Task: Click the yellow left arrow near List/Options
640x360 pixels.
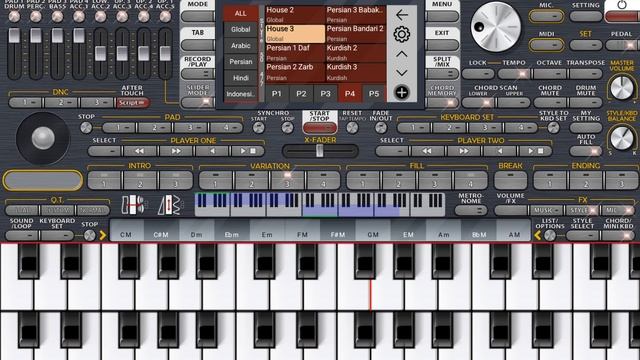Action: 538,235
